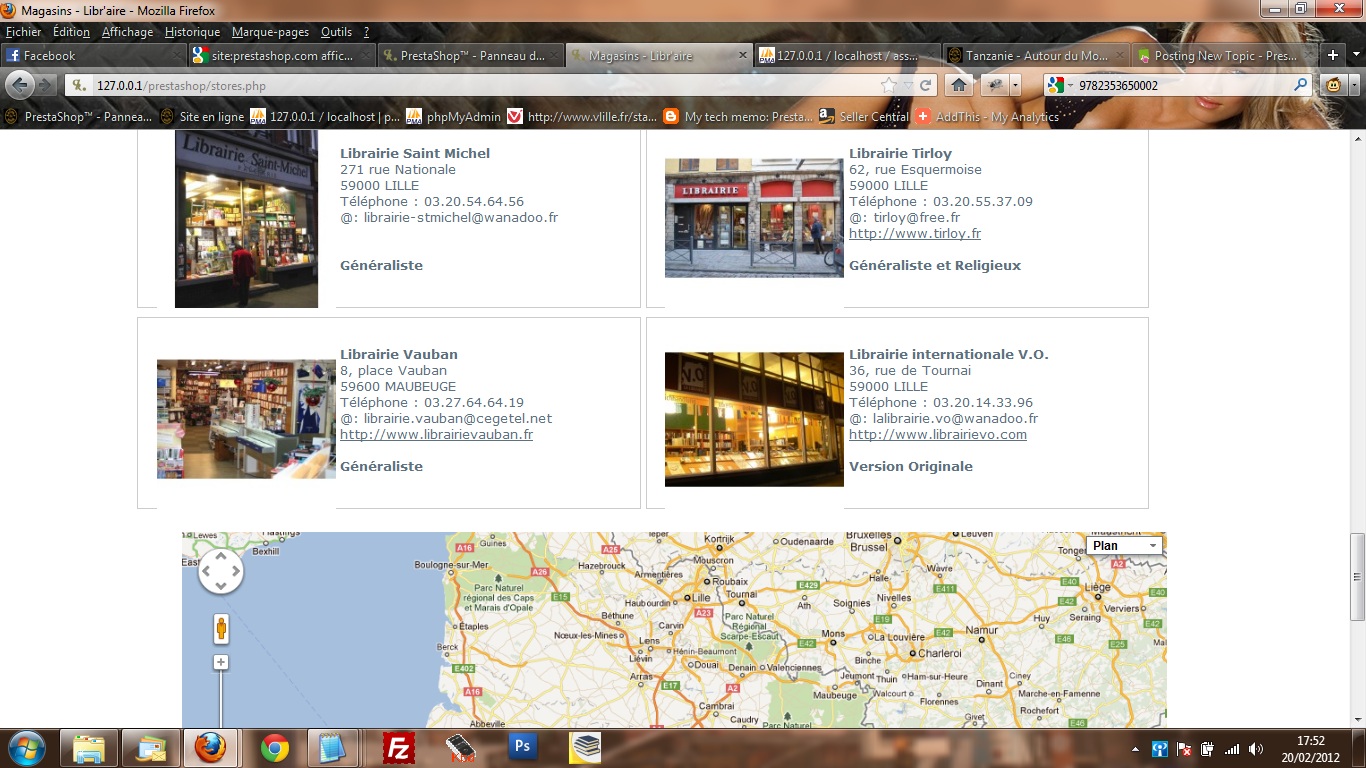
Task: Open the Fichier menu
Action: pyautogui.click(x=24, y=32)
